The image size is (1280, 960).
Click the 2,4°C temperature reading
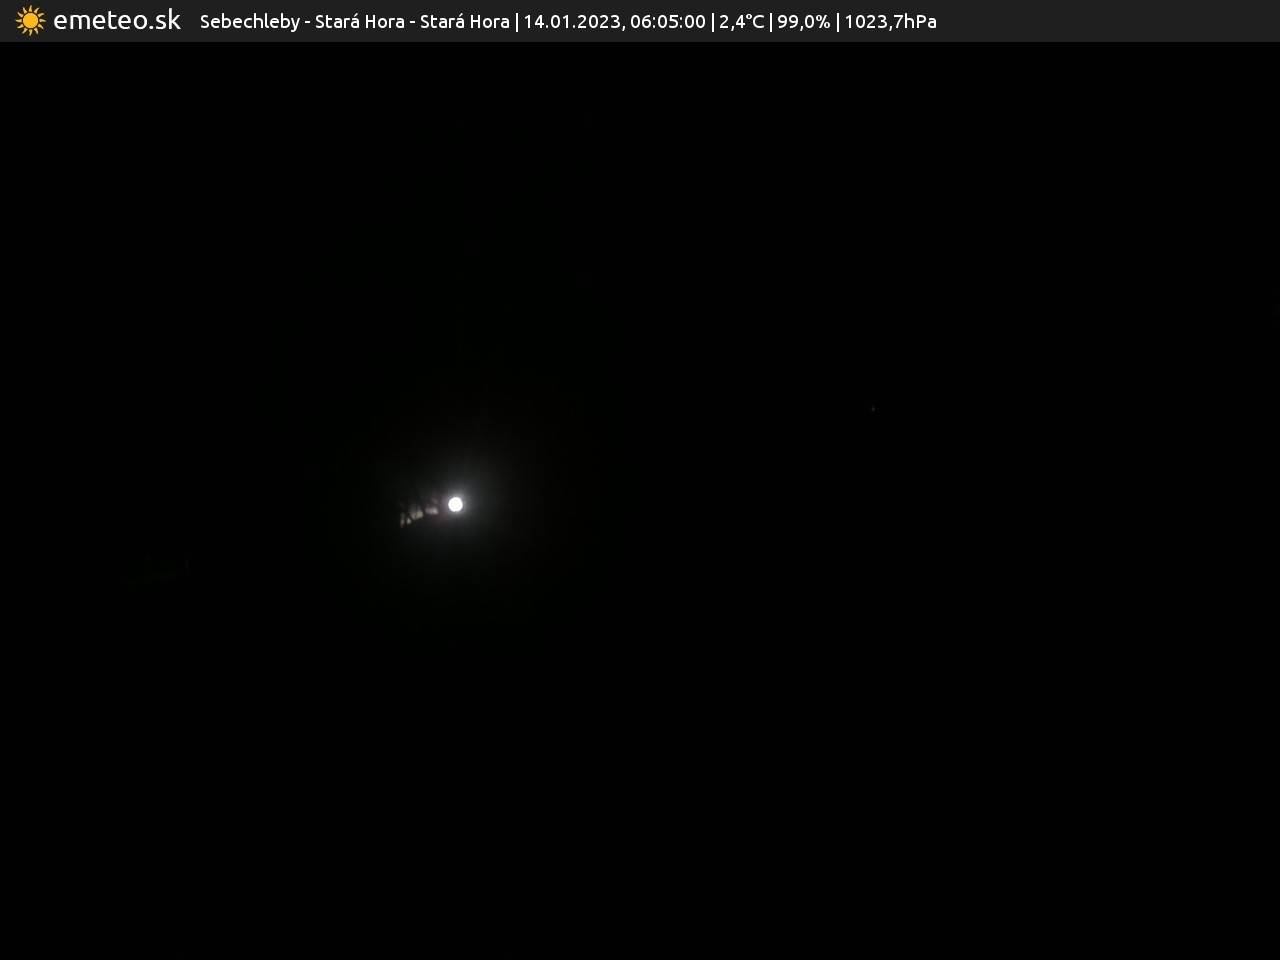click(741, 21)
